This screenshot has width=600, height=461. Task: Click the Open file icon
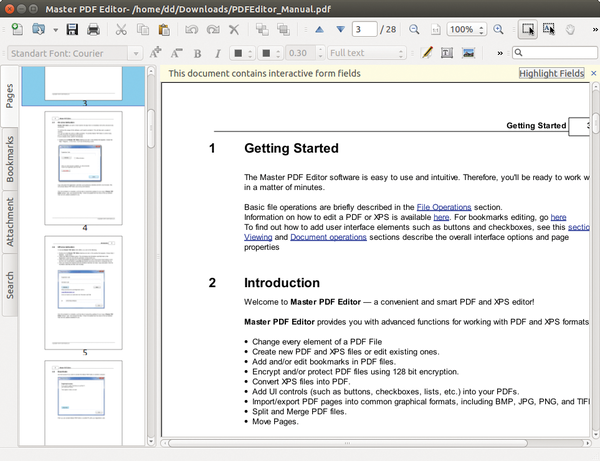tap(38, 29)
